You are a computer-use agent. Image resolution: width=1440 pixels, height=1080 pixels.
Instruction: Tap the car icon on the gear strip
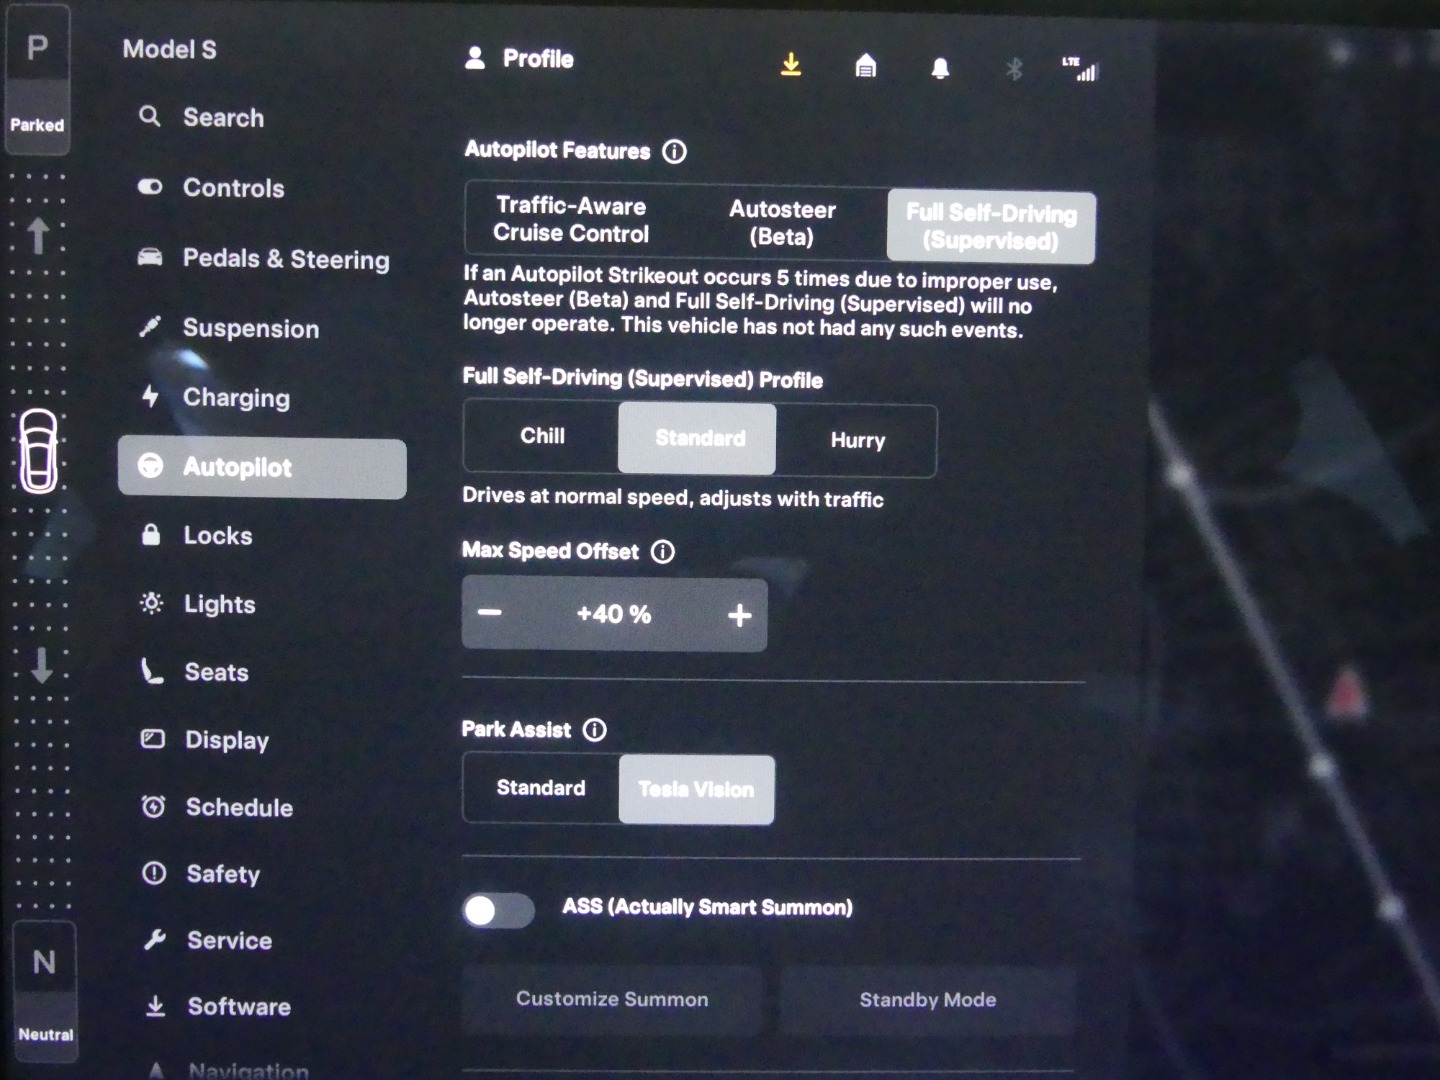pos(39,451)
